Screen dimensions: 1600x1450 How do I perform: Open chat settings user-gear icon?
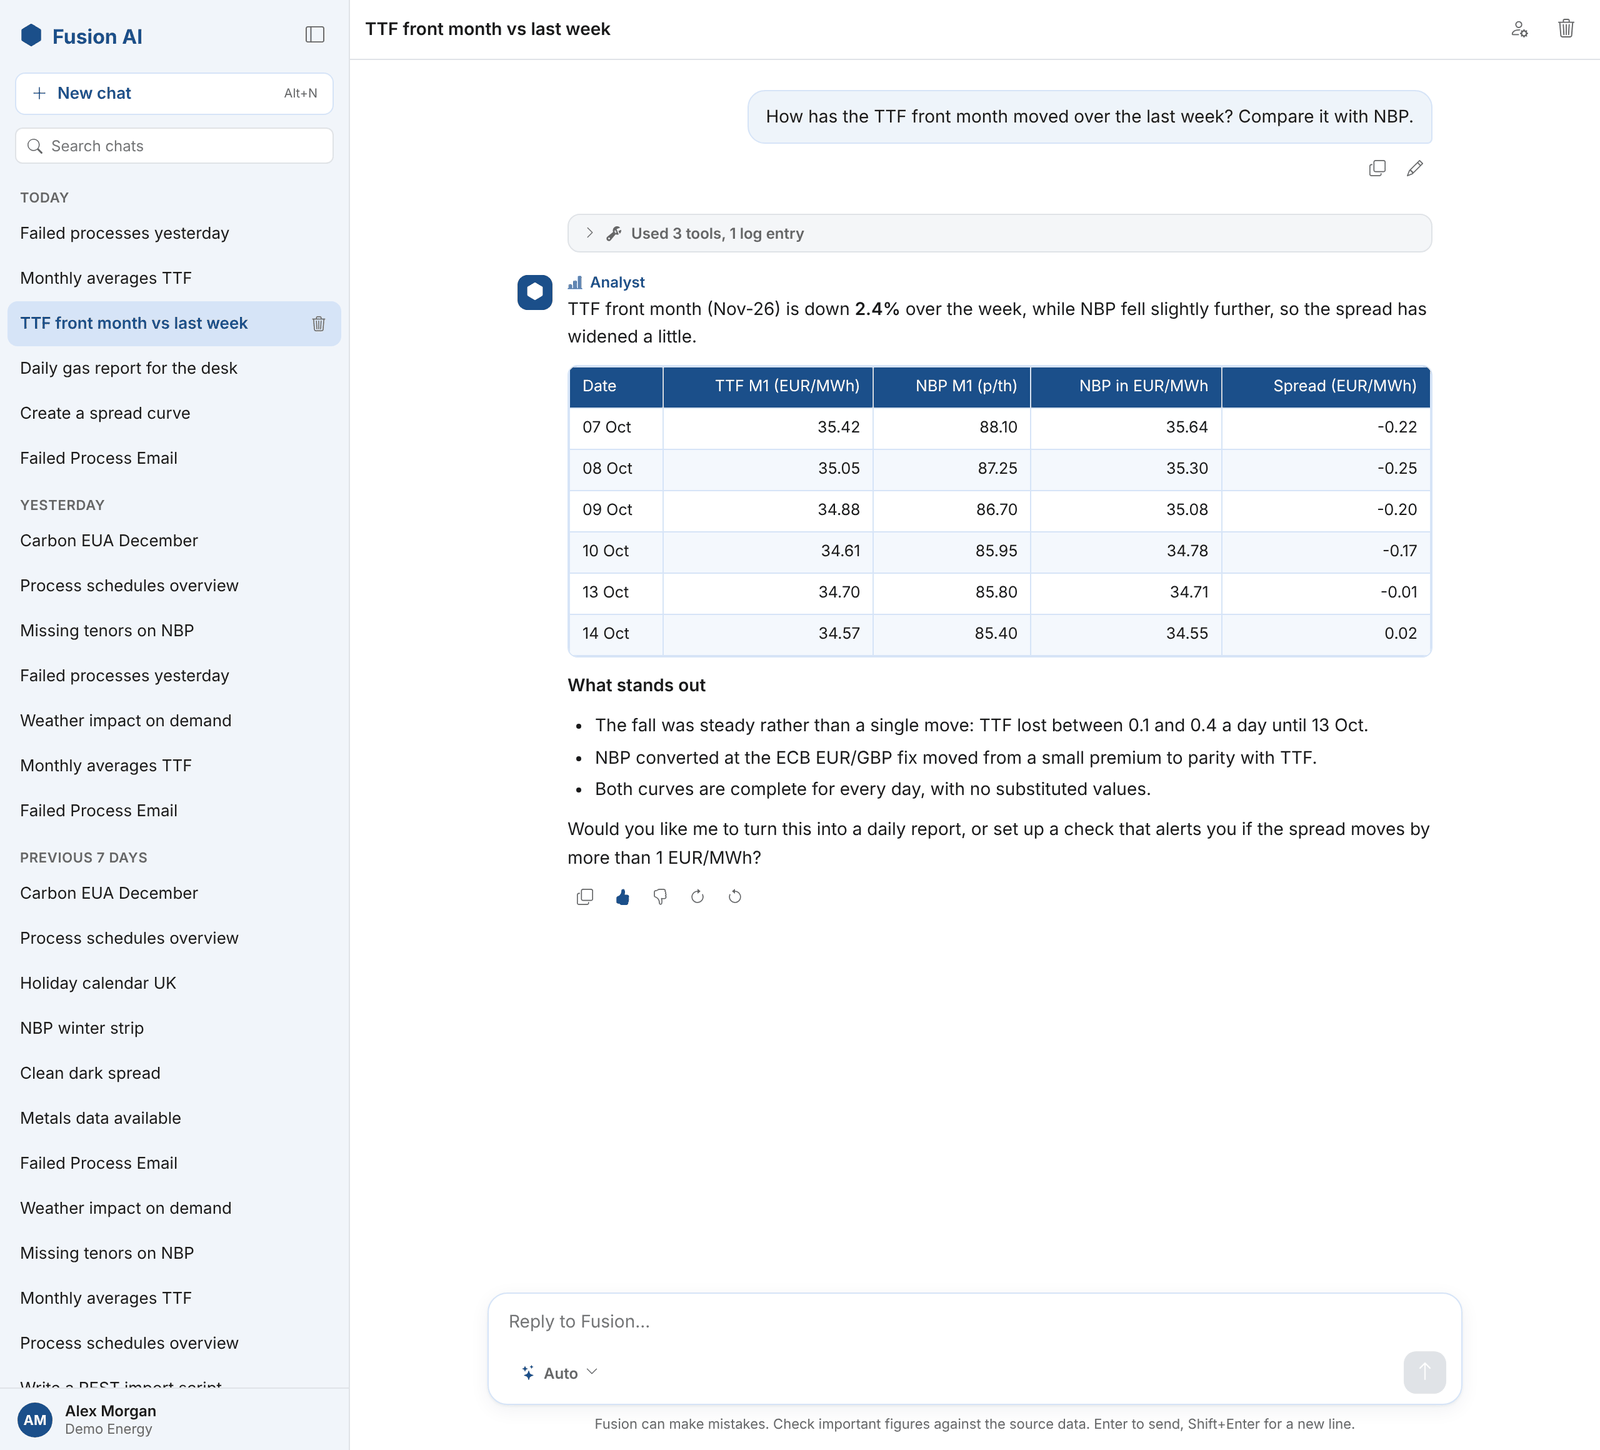coord(1519,29)
